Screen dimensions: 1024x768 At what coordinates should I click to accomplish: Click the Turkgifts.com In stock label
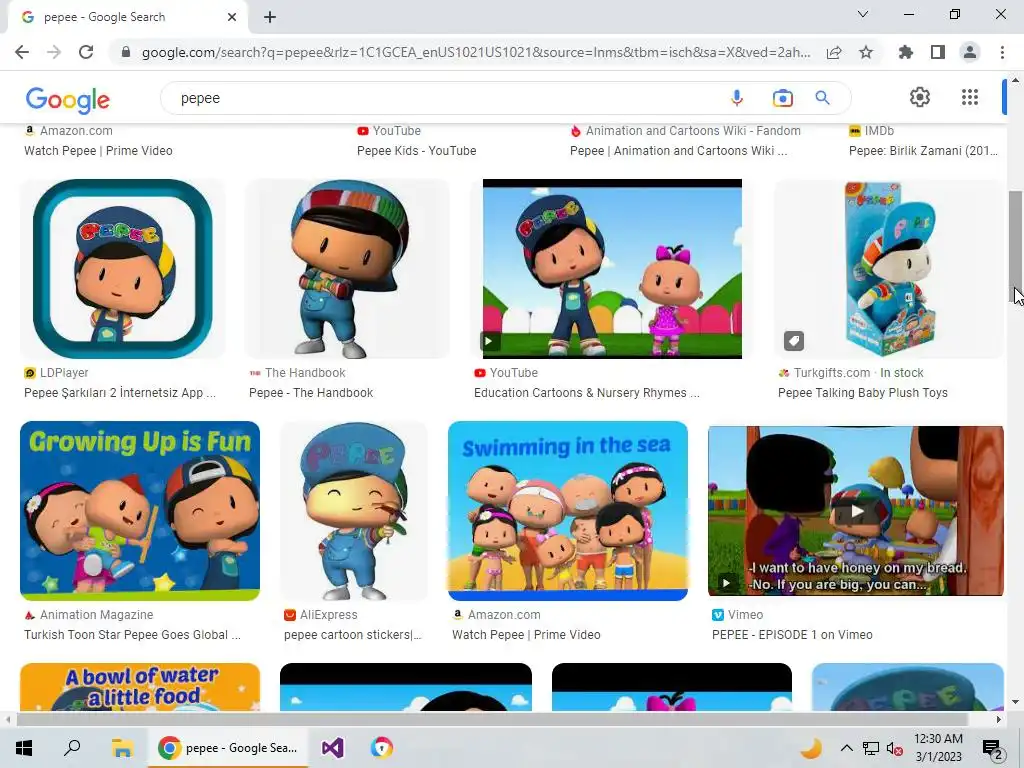[x=858, y=373]
